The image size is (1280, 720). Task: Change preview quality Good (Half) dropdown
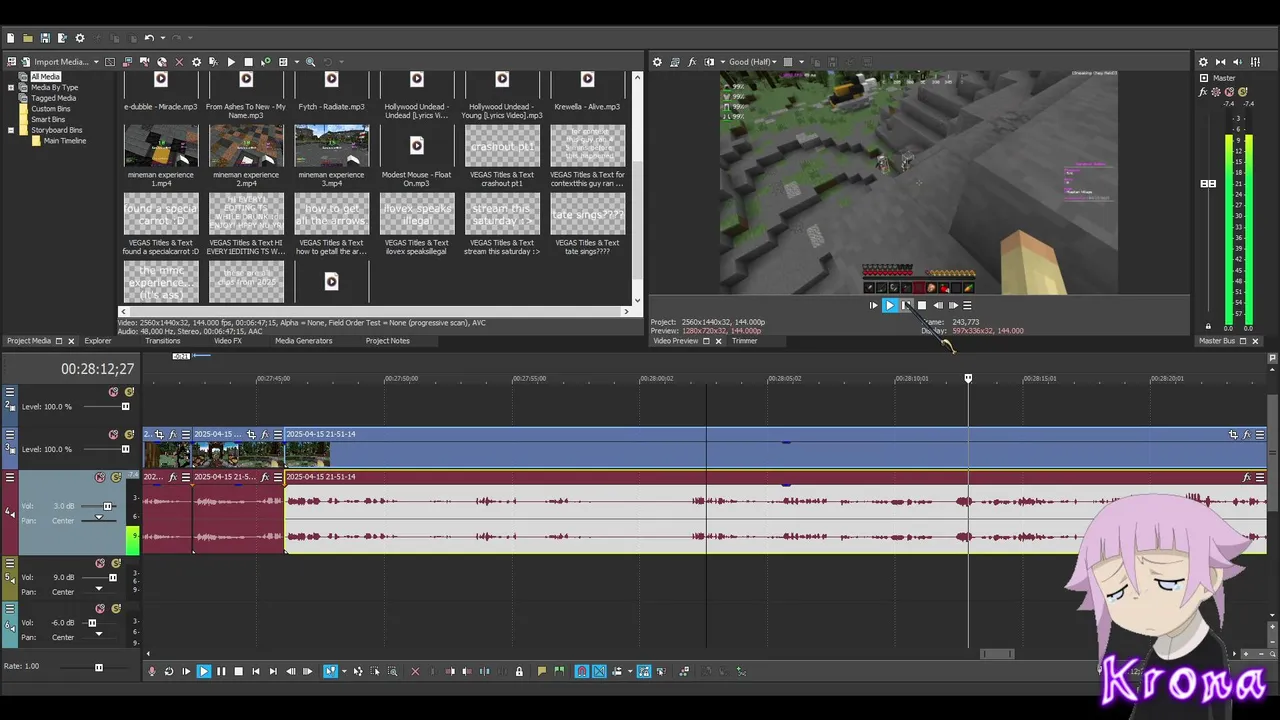(x=752, y=62)
